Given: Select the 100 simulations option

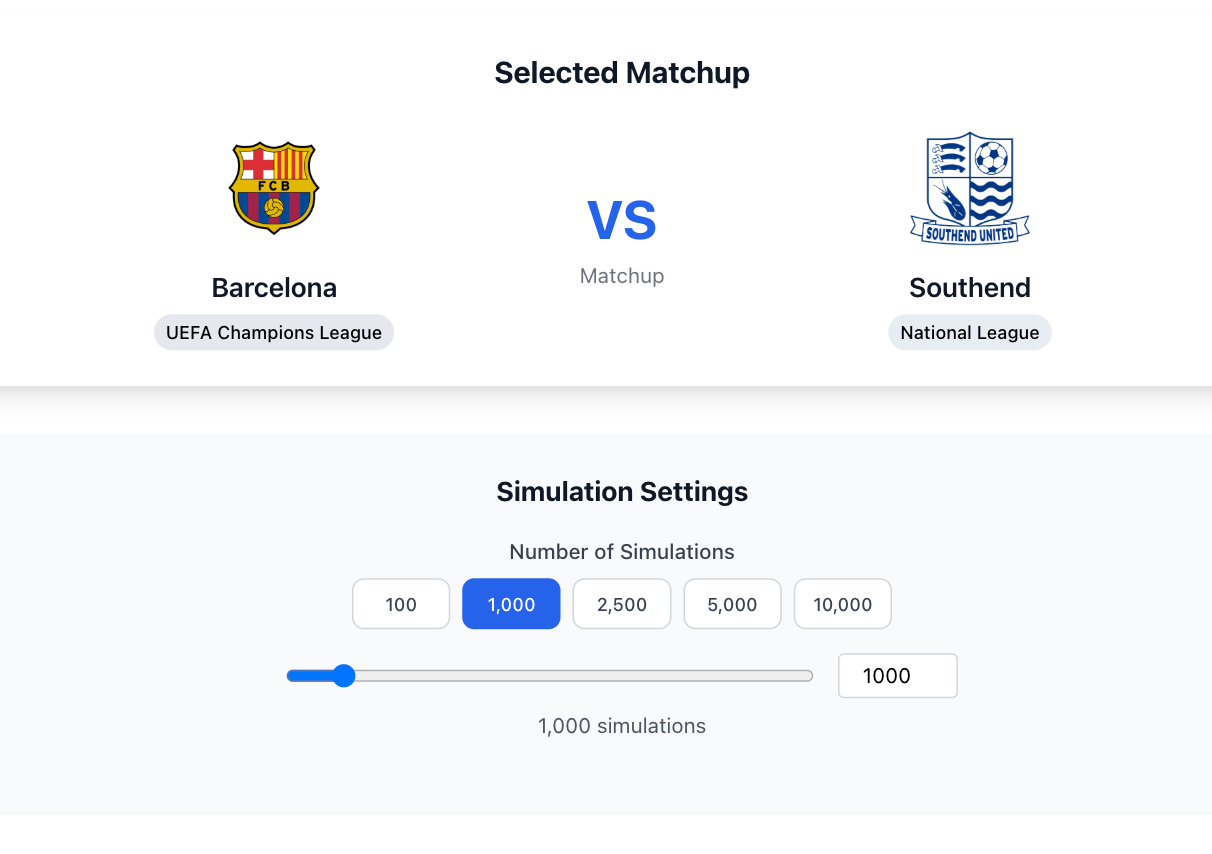Looking at the screenshot, I should click(x=401, y=604).
